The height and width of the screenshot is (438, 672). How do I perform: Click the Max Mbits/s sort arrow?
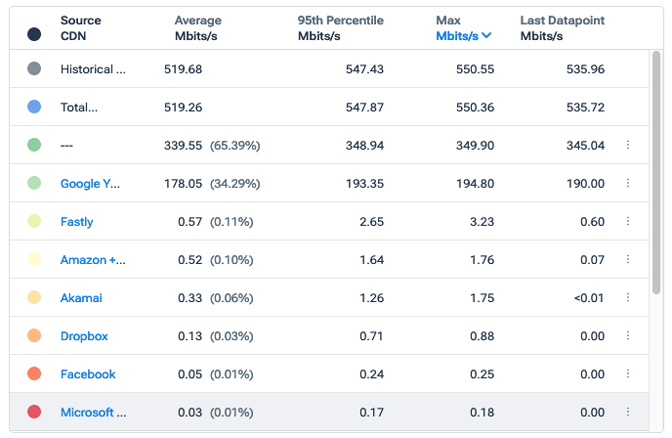click(x=486, y=36)
